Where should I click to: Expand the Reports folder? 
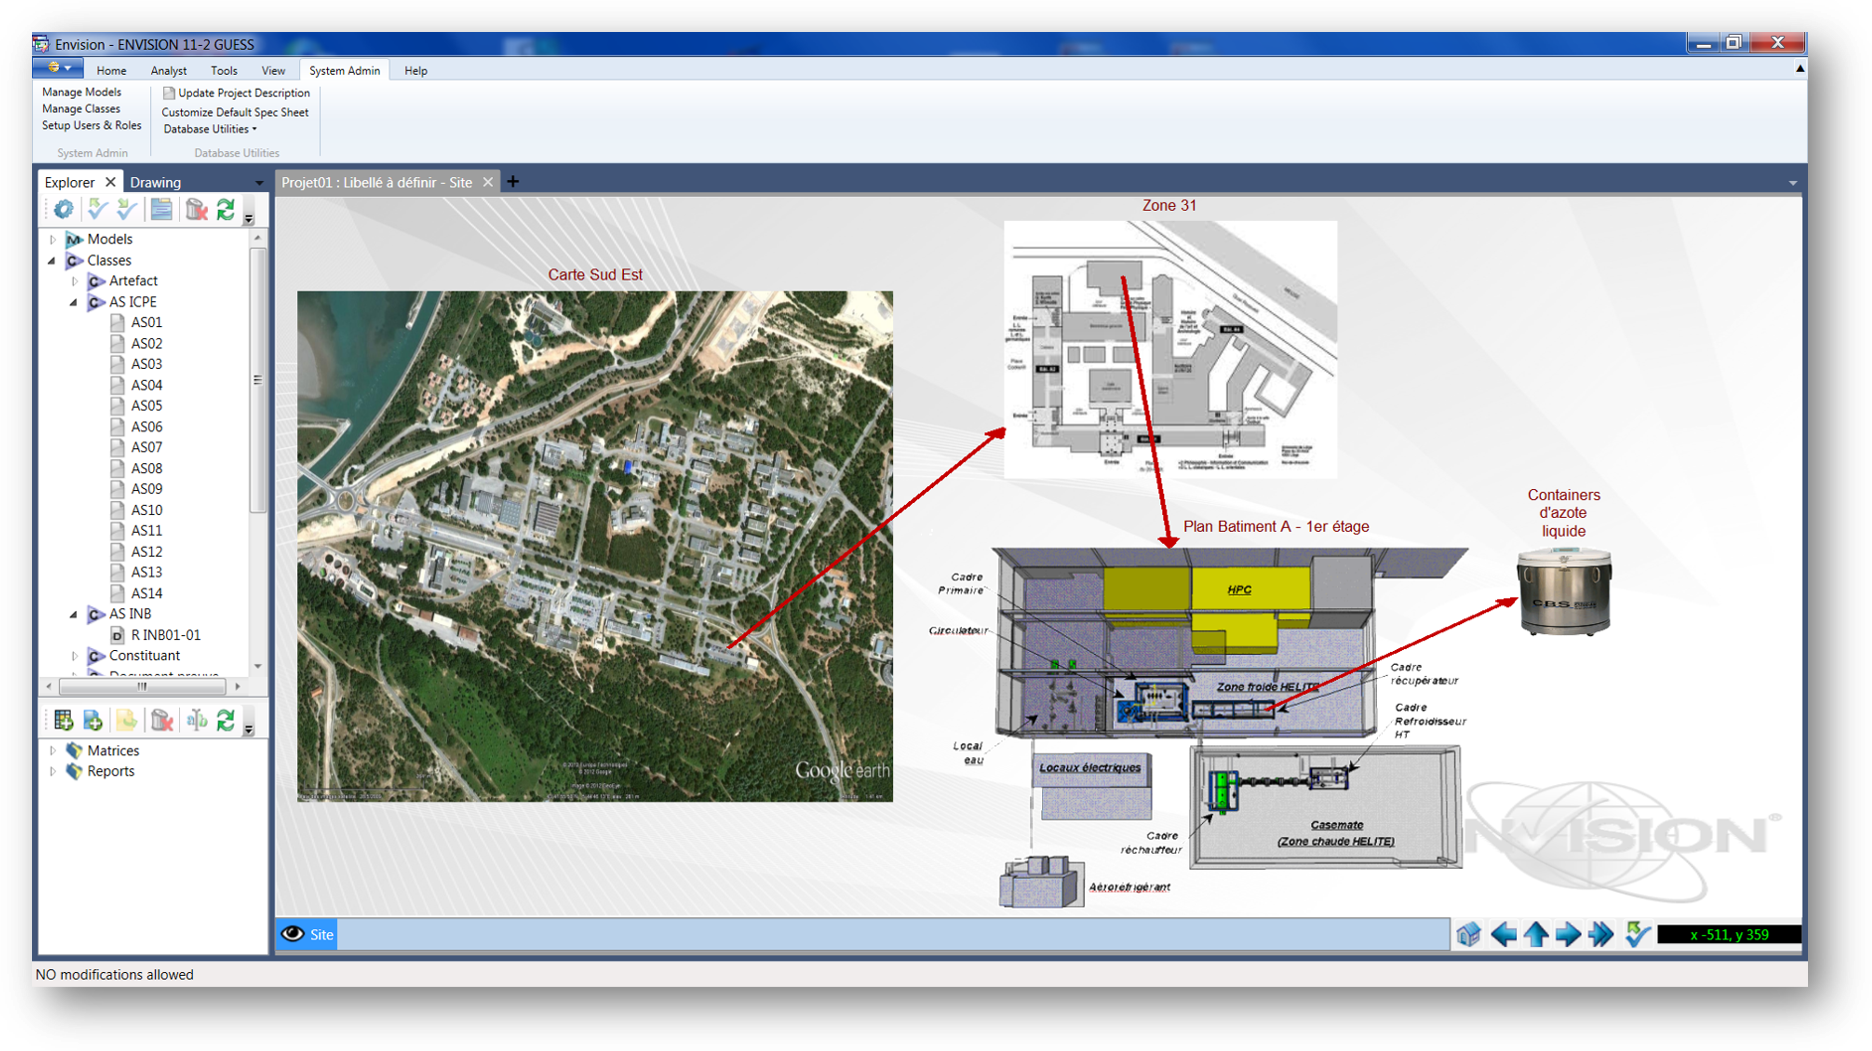click(53, 771)
